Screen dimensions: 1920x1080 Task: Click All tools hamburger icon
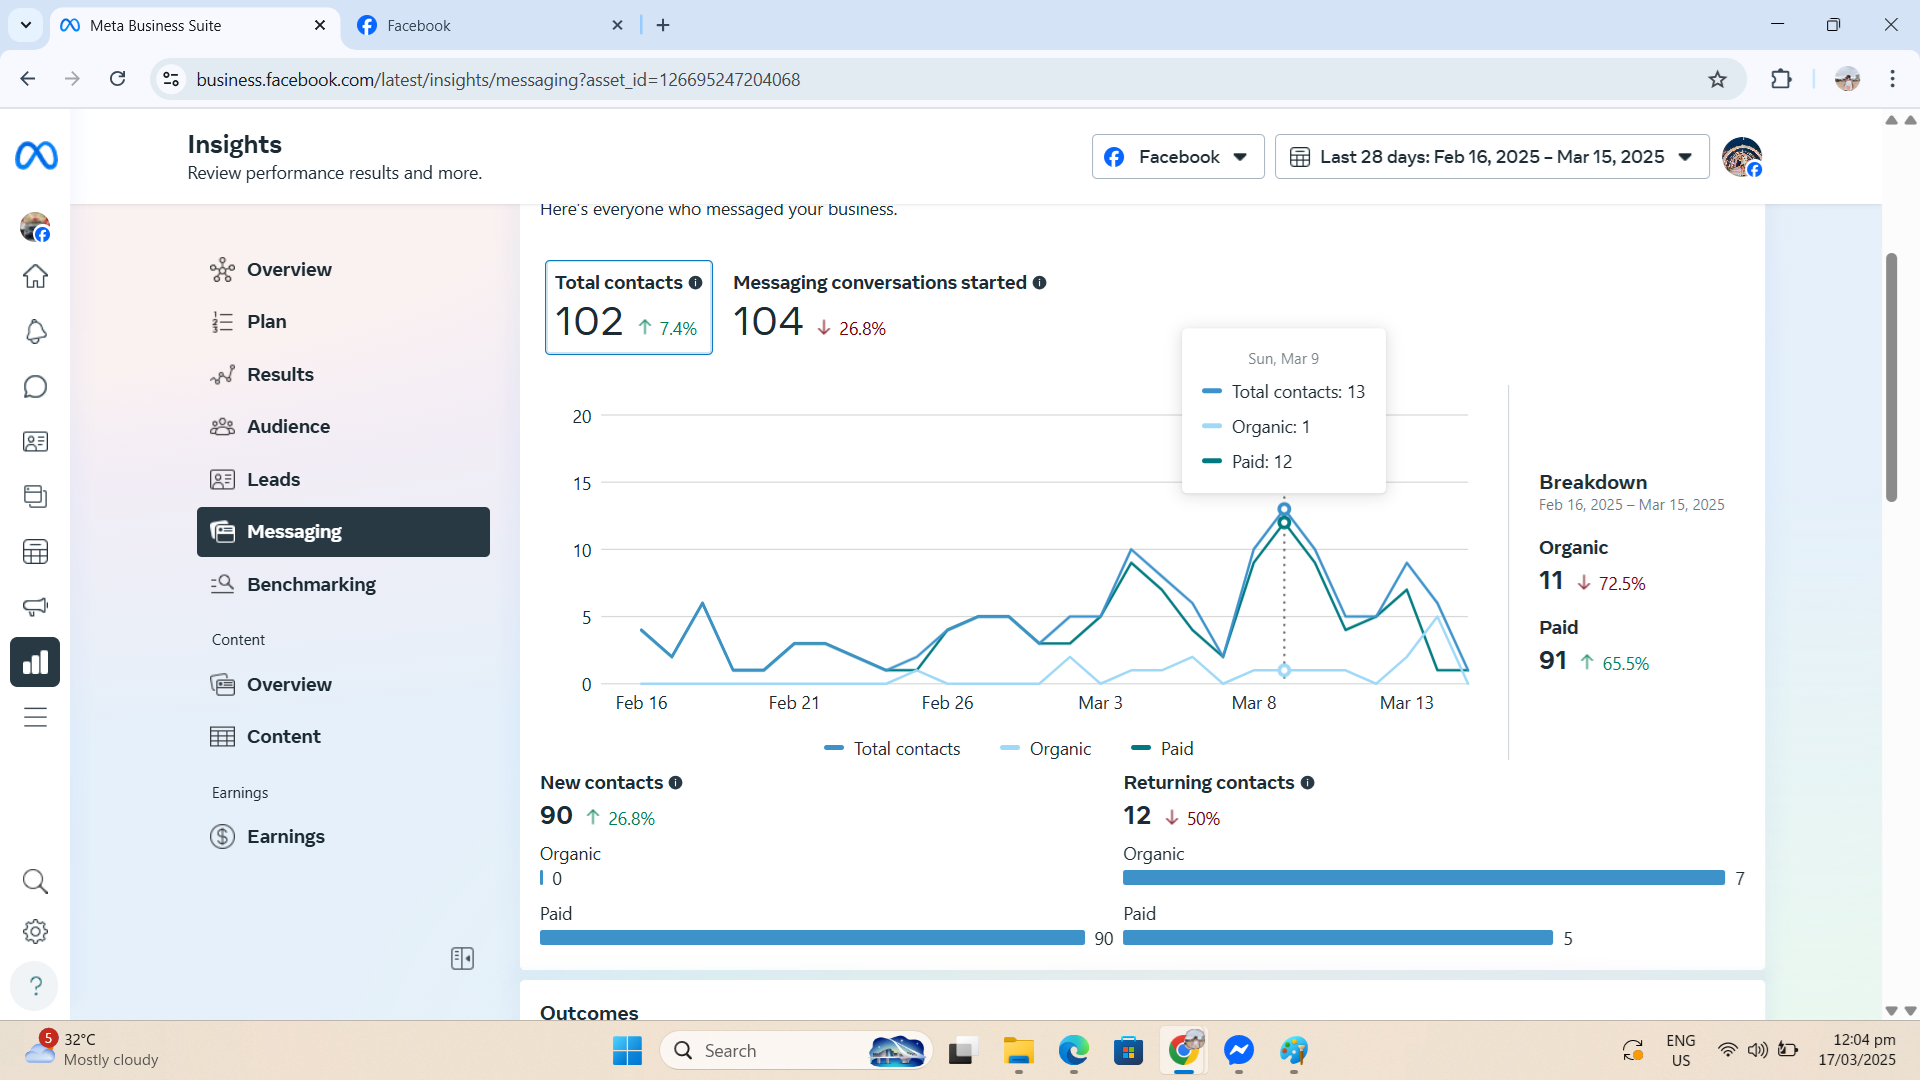36,718
